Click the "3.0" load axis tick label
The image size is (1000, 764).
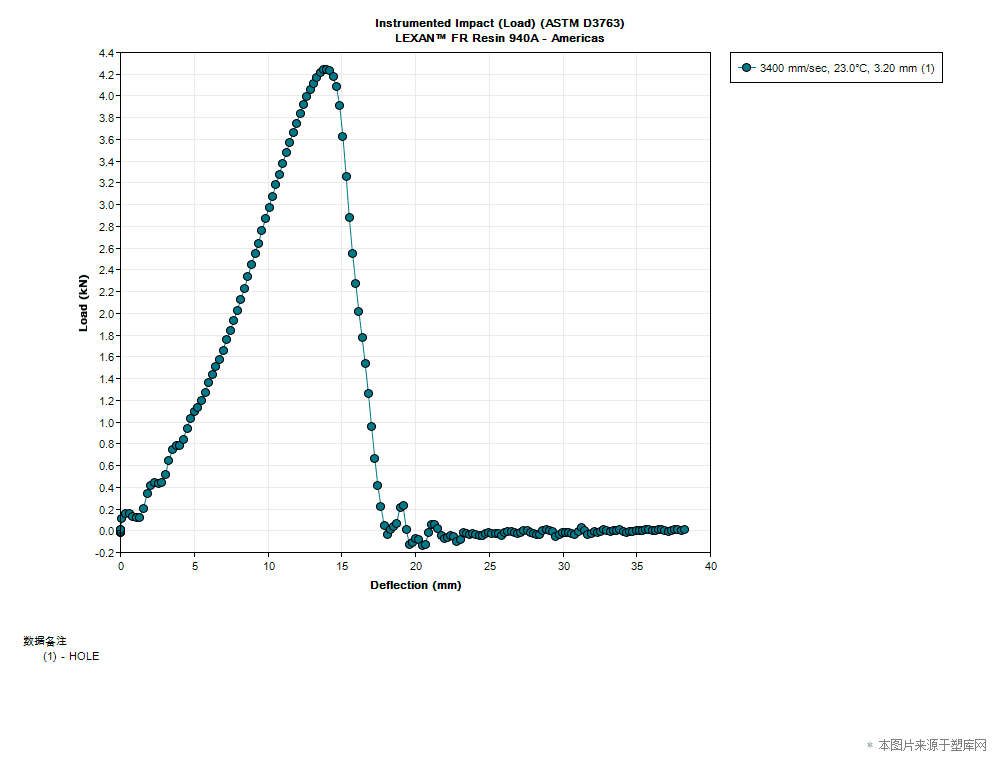pyautogui.click(x=107, y=205)
